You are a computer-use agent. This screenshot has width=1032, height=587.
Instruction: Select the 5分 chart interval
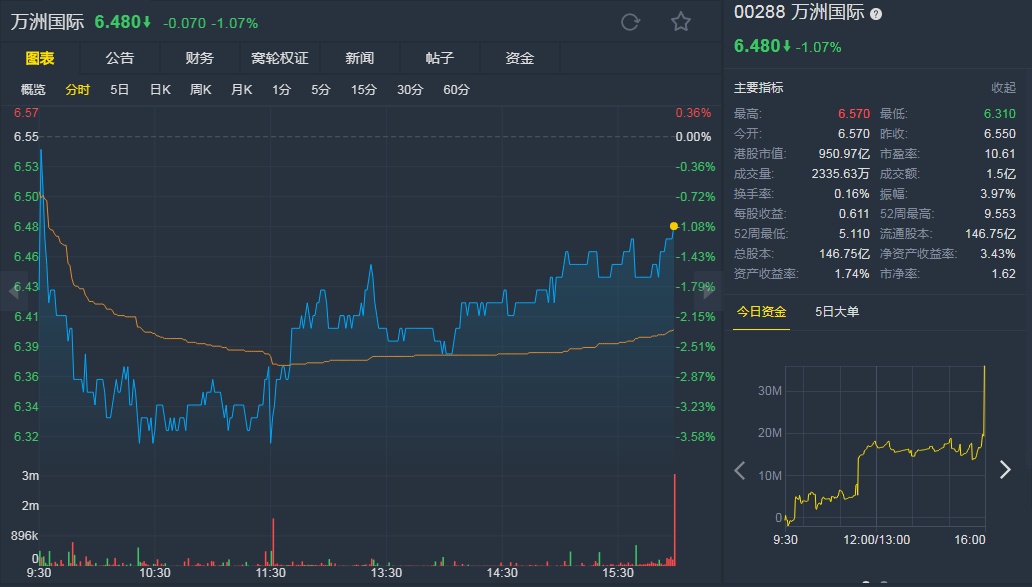(321, 89)
